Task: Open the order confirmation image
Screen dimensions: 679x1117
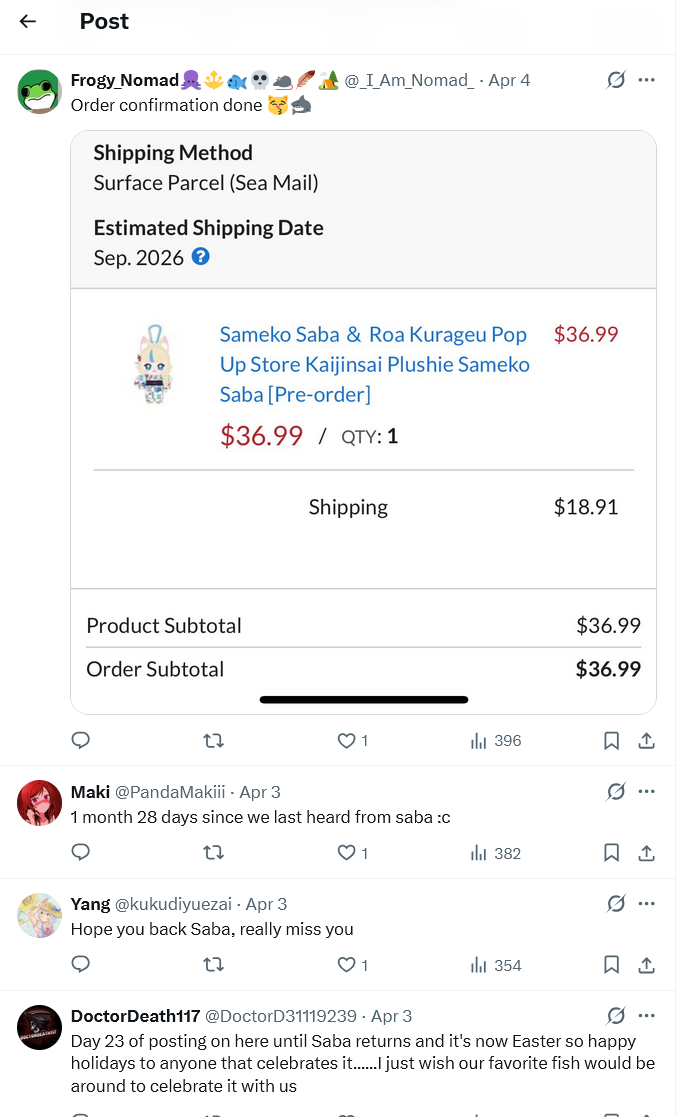Action: 363,422
